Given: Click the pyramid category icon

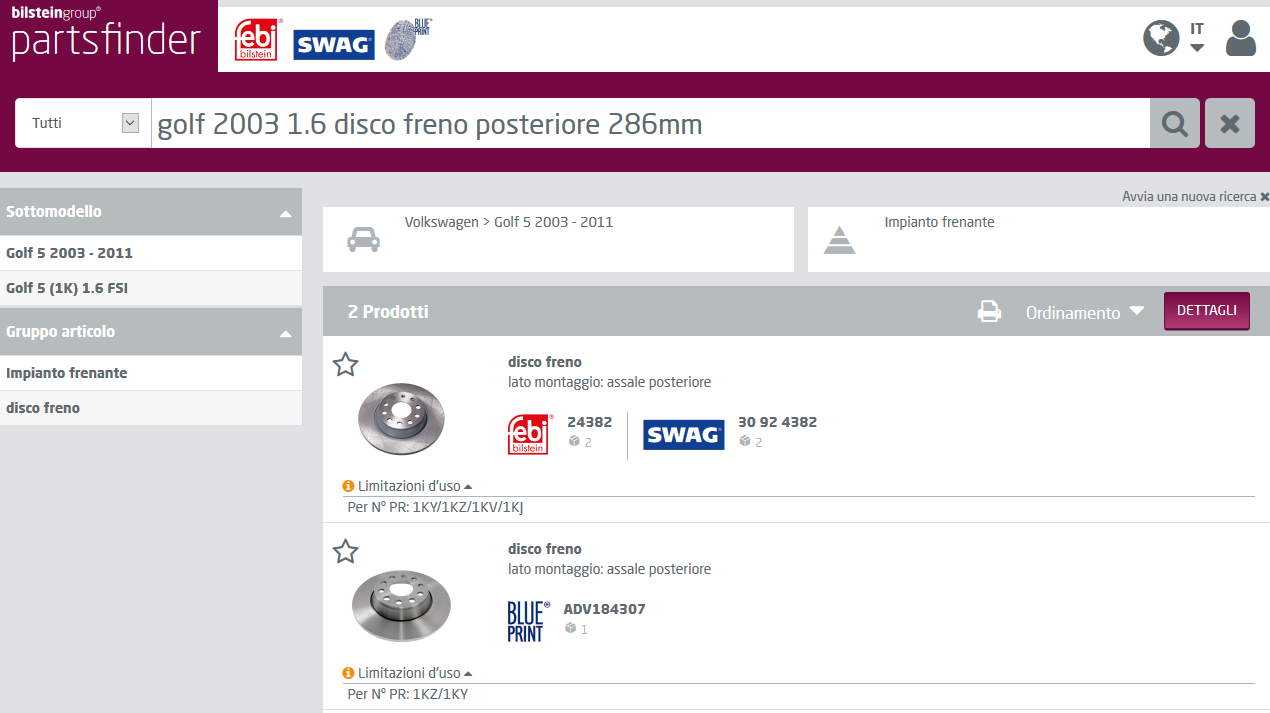Looking at the screenshot, I should point(839,240).
